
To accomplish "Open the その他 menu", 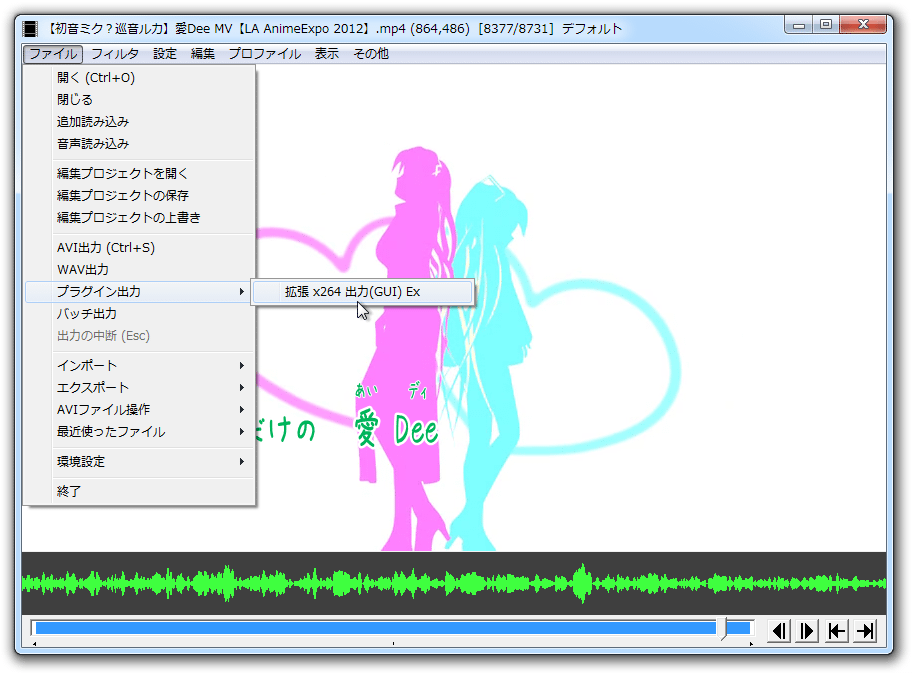I will 370,54.
